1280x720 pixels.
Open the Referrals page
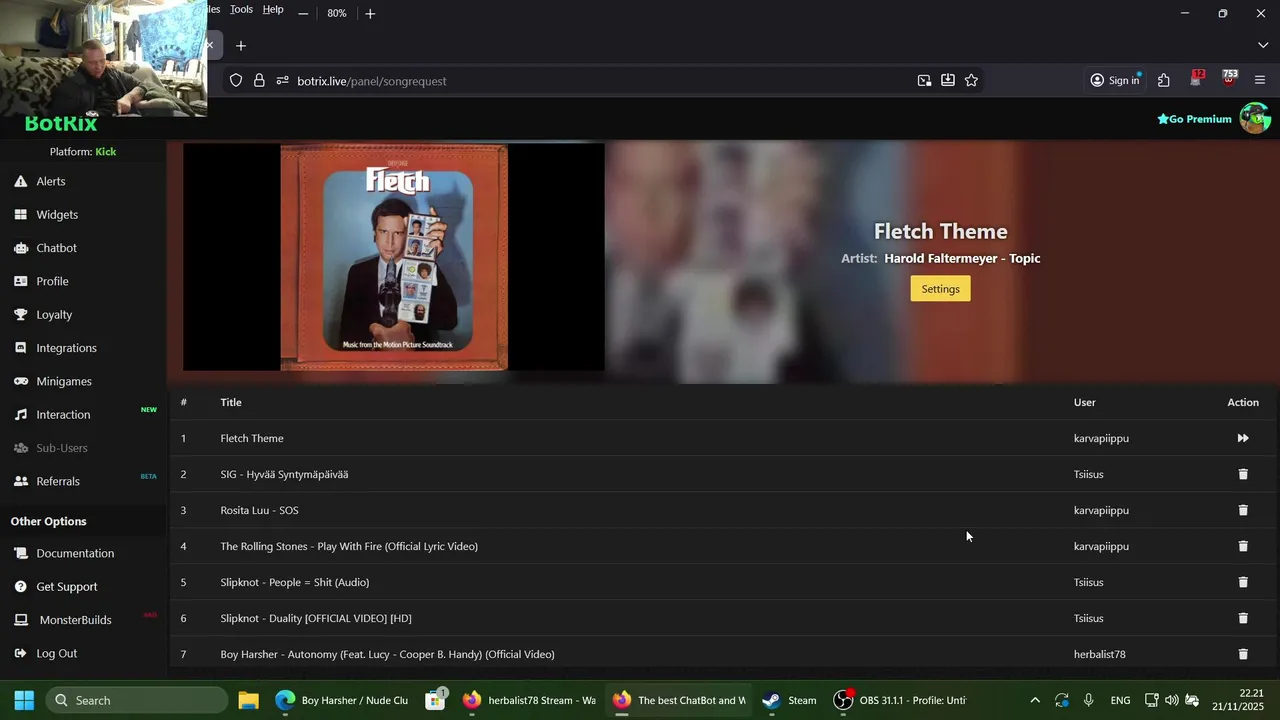pos(58,481)
